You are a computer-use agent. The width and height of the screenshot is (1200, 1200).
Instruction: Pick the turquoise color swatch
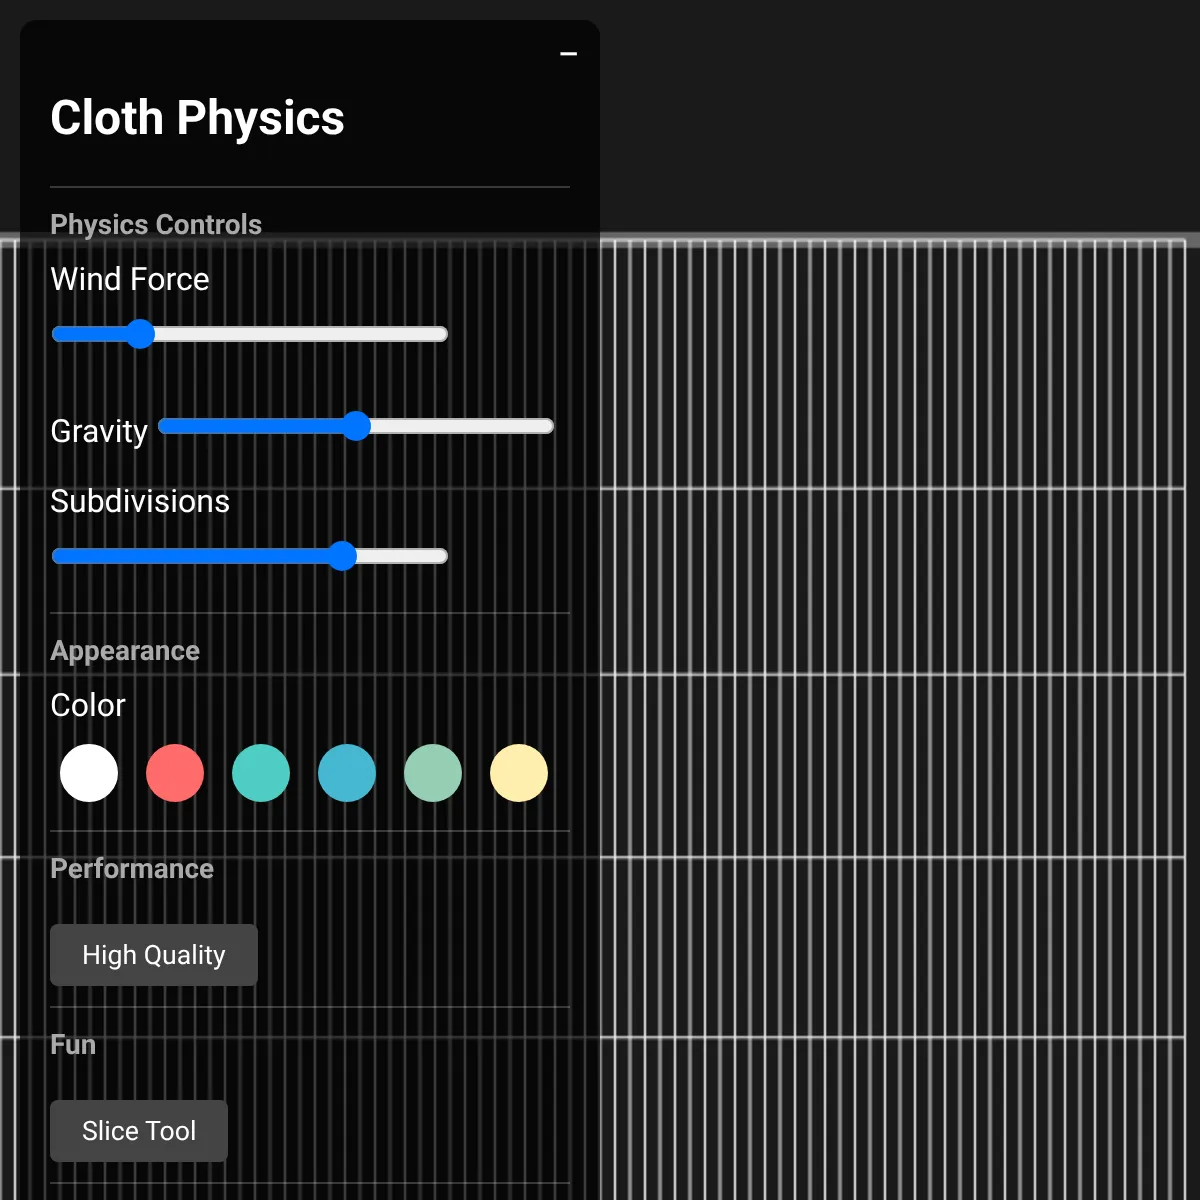pos(261,773)
